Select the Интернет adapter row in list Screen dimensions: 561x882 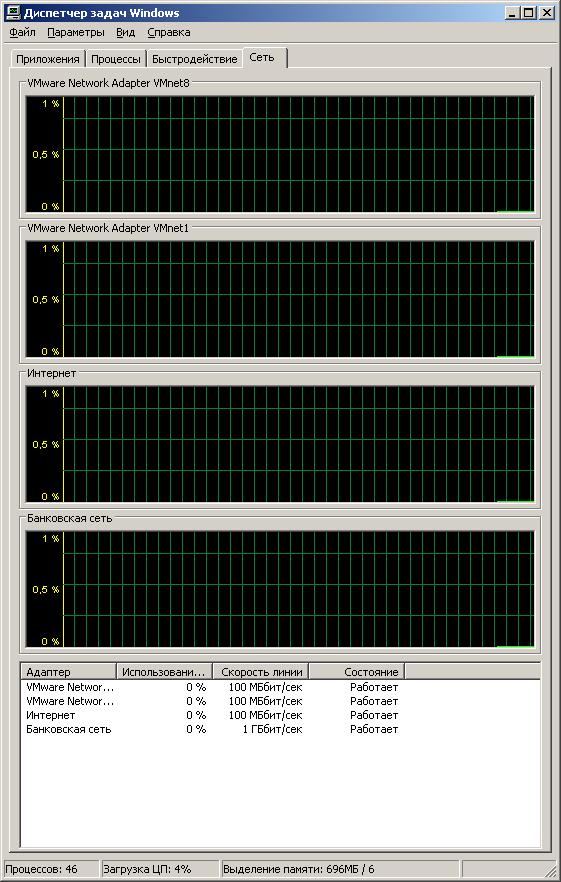point(213,716)
